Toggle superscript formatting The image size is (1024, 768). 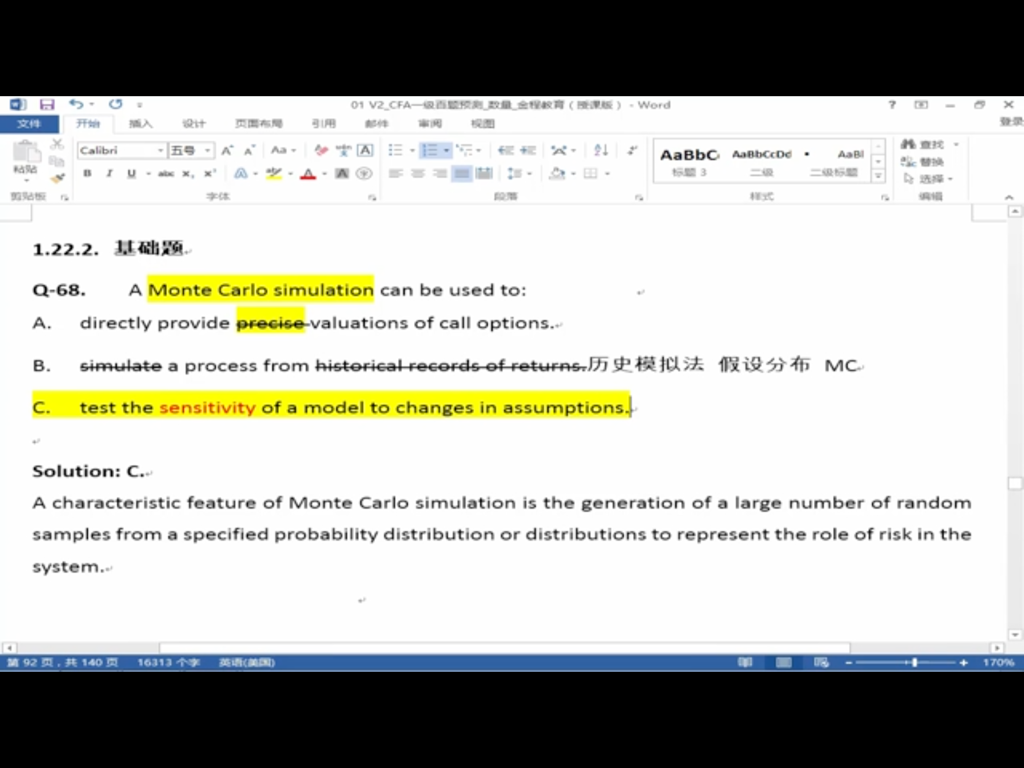(210, 174)
